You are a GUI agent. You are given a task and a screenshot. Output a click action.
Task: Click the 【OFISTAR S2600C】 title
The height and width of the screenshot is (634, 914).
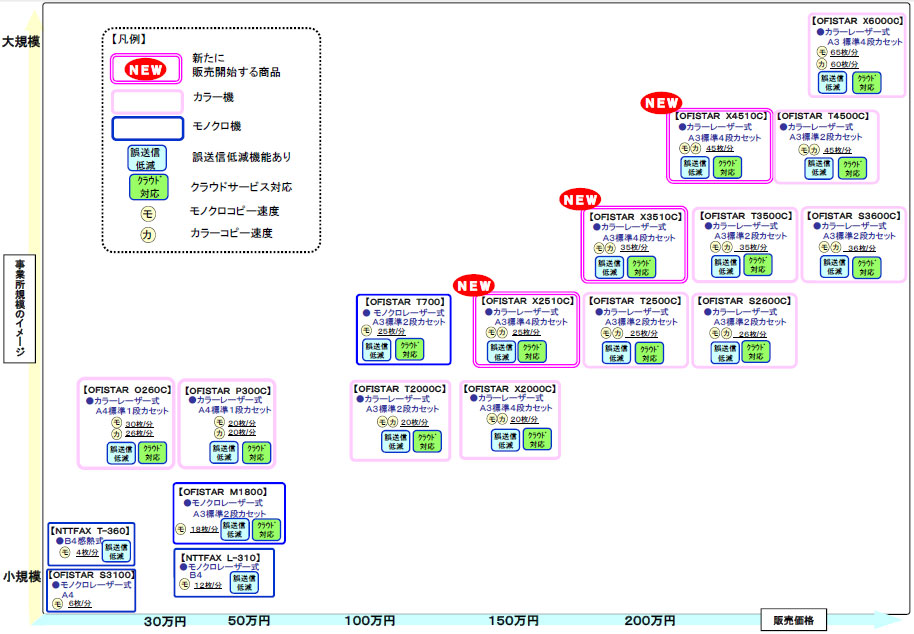point(744,301)
